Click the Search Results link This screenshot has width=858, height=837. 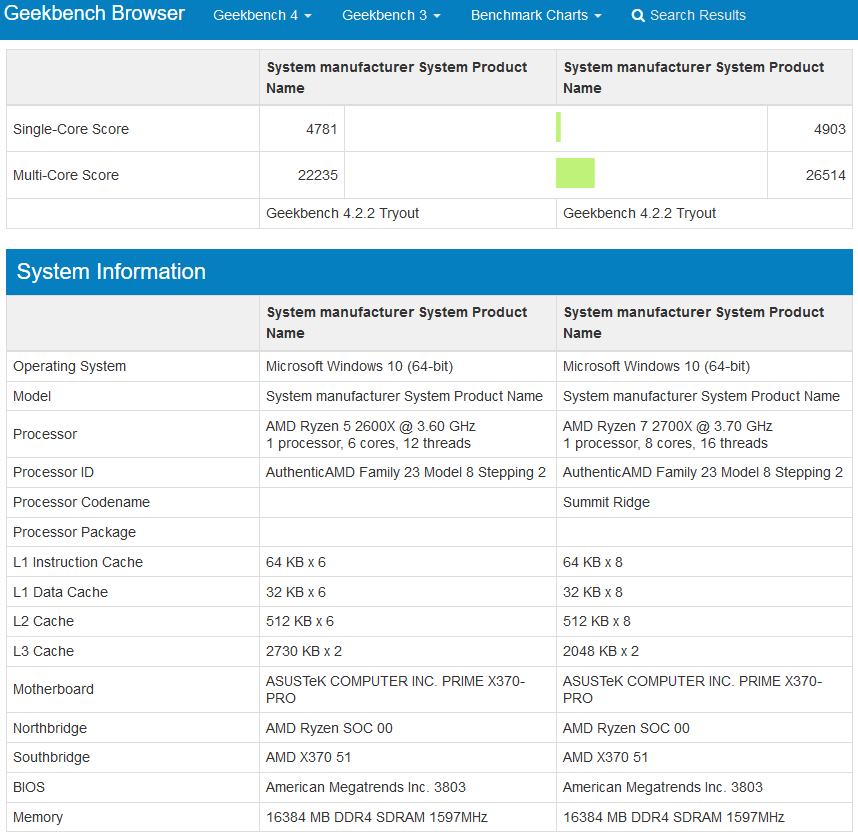pos(698,15)
